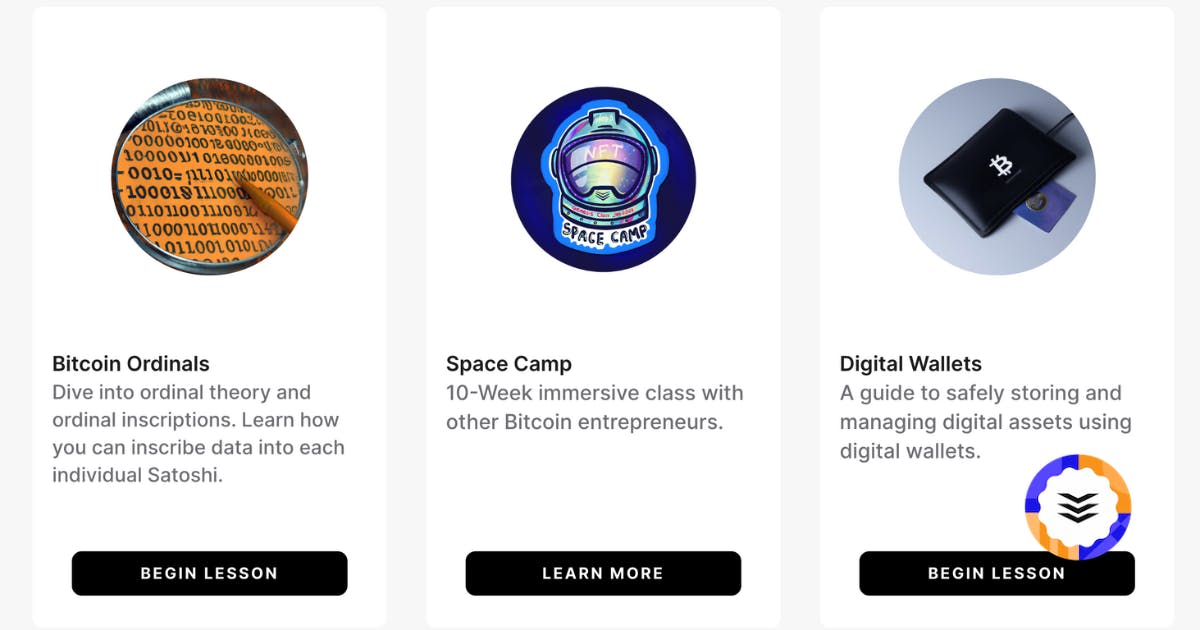Click Learn More under Space Camp
Screen dimensions: 1200x630
pyautogui.click(x=603, y=573)
